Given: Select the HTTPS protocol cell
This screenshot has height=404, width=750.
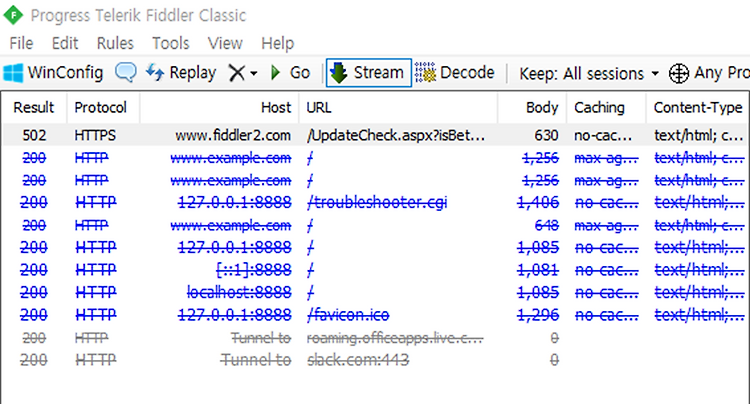Looking at the screenshot, I should (95, 135).
